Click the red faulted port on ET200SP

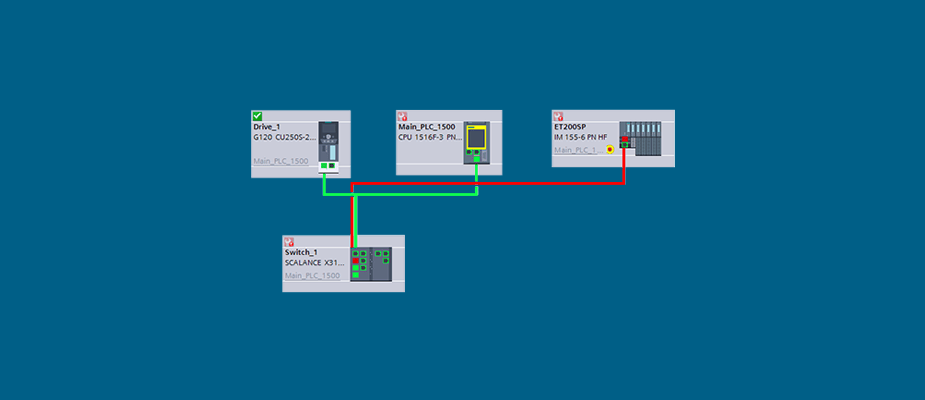pos(625,139)
